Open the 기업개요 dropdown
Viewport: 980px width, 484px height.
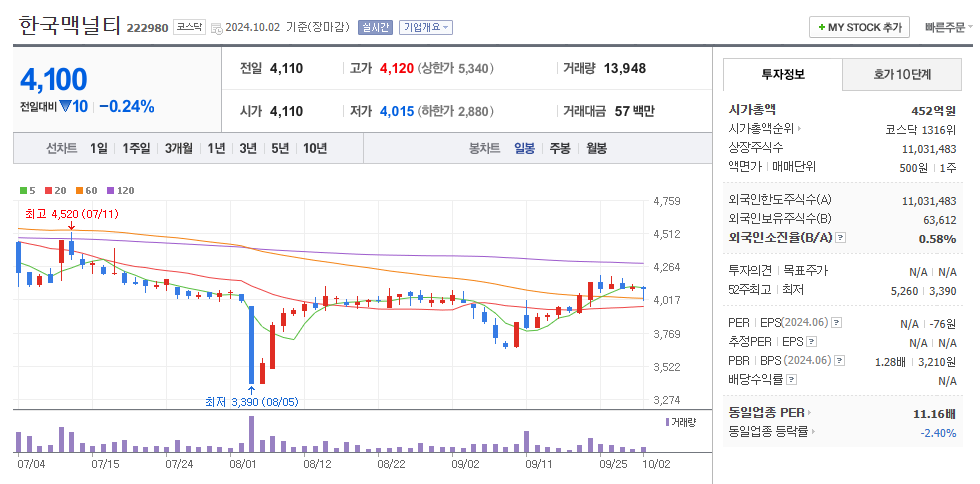(x=426, y=28)
